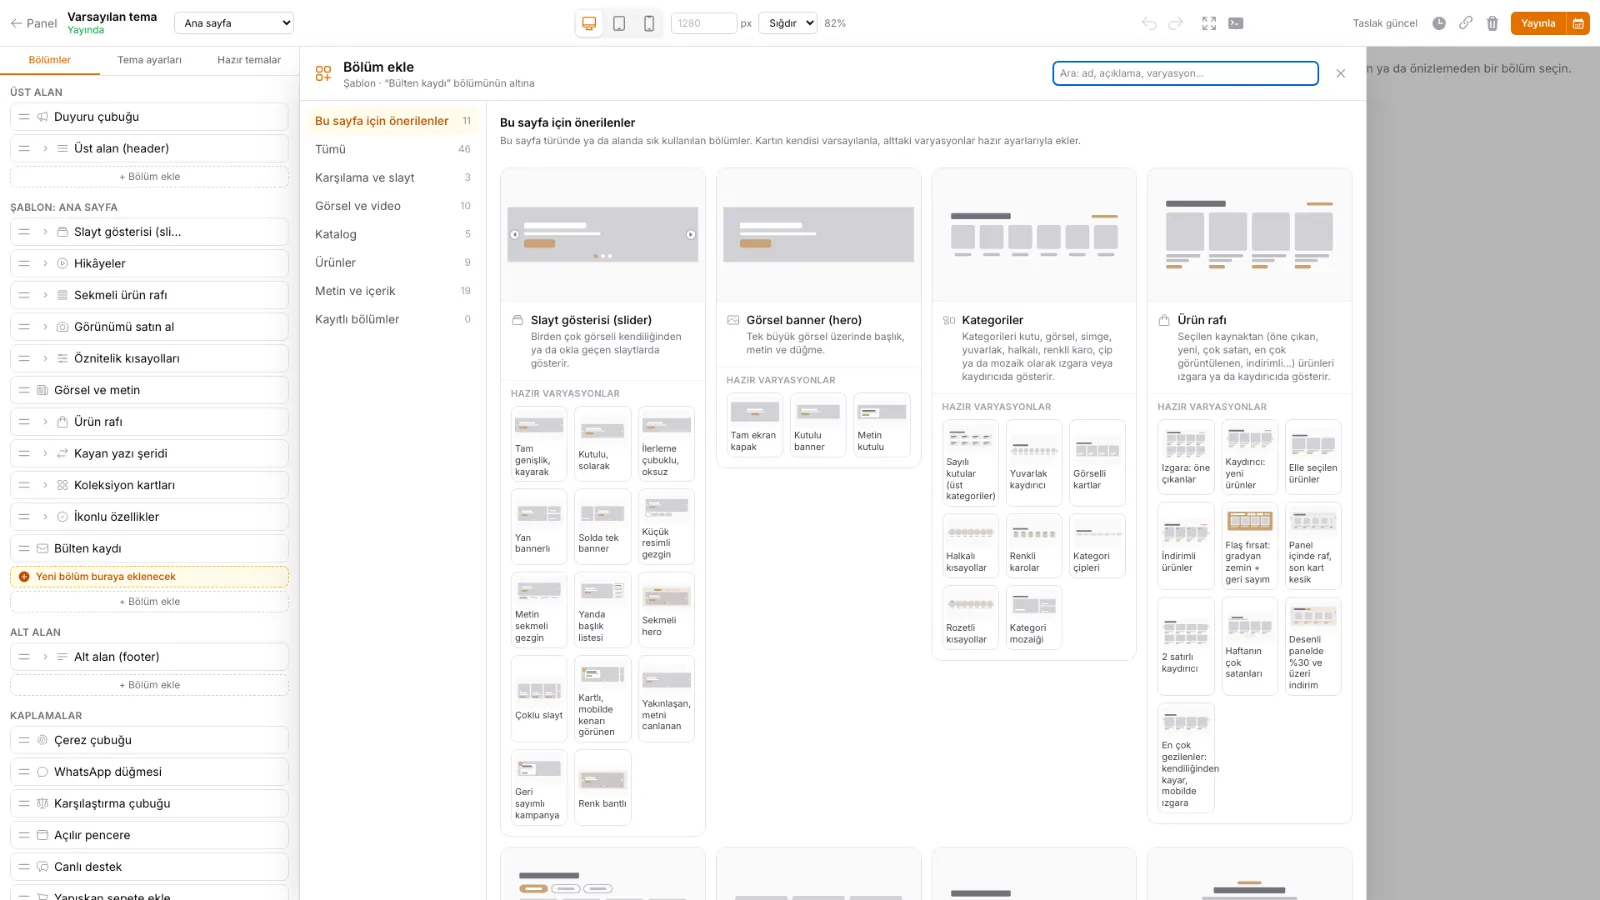Screen dimensions: 1600x900
Task: Click the history clock icon
Action: pos(1439,23)
